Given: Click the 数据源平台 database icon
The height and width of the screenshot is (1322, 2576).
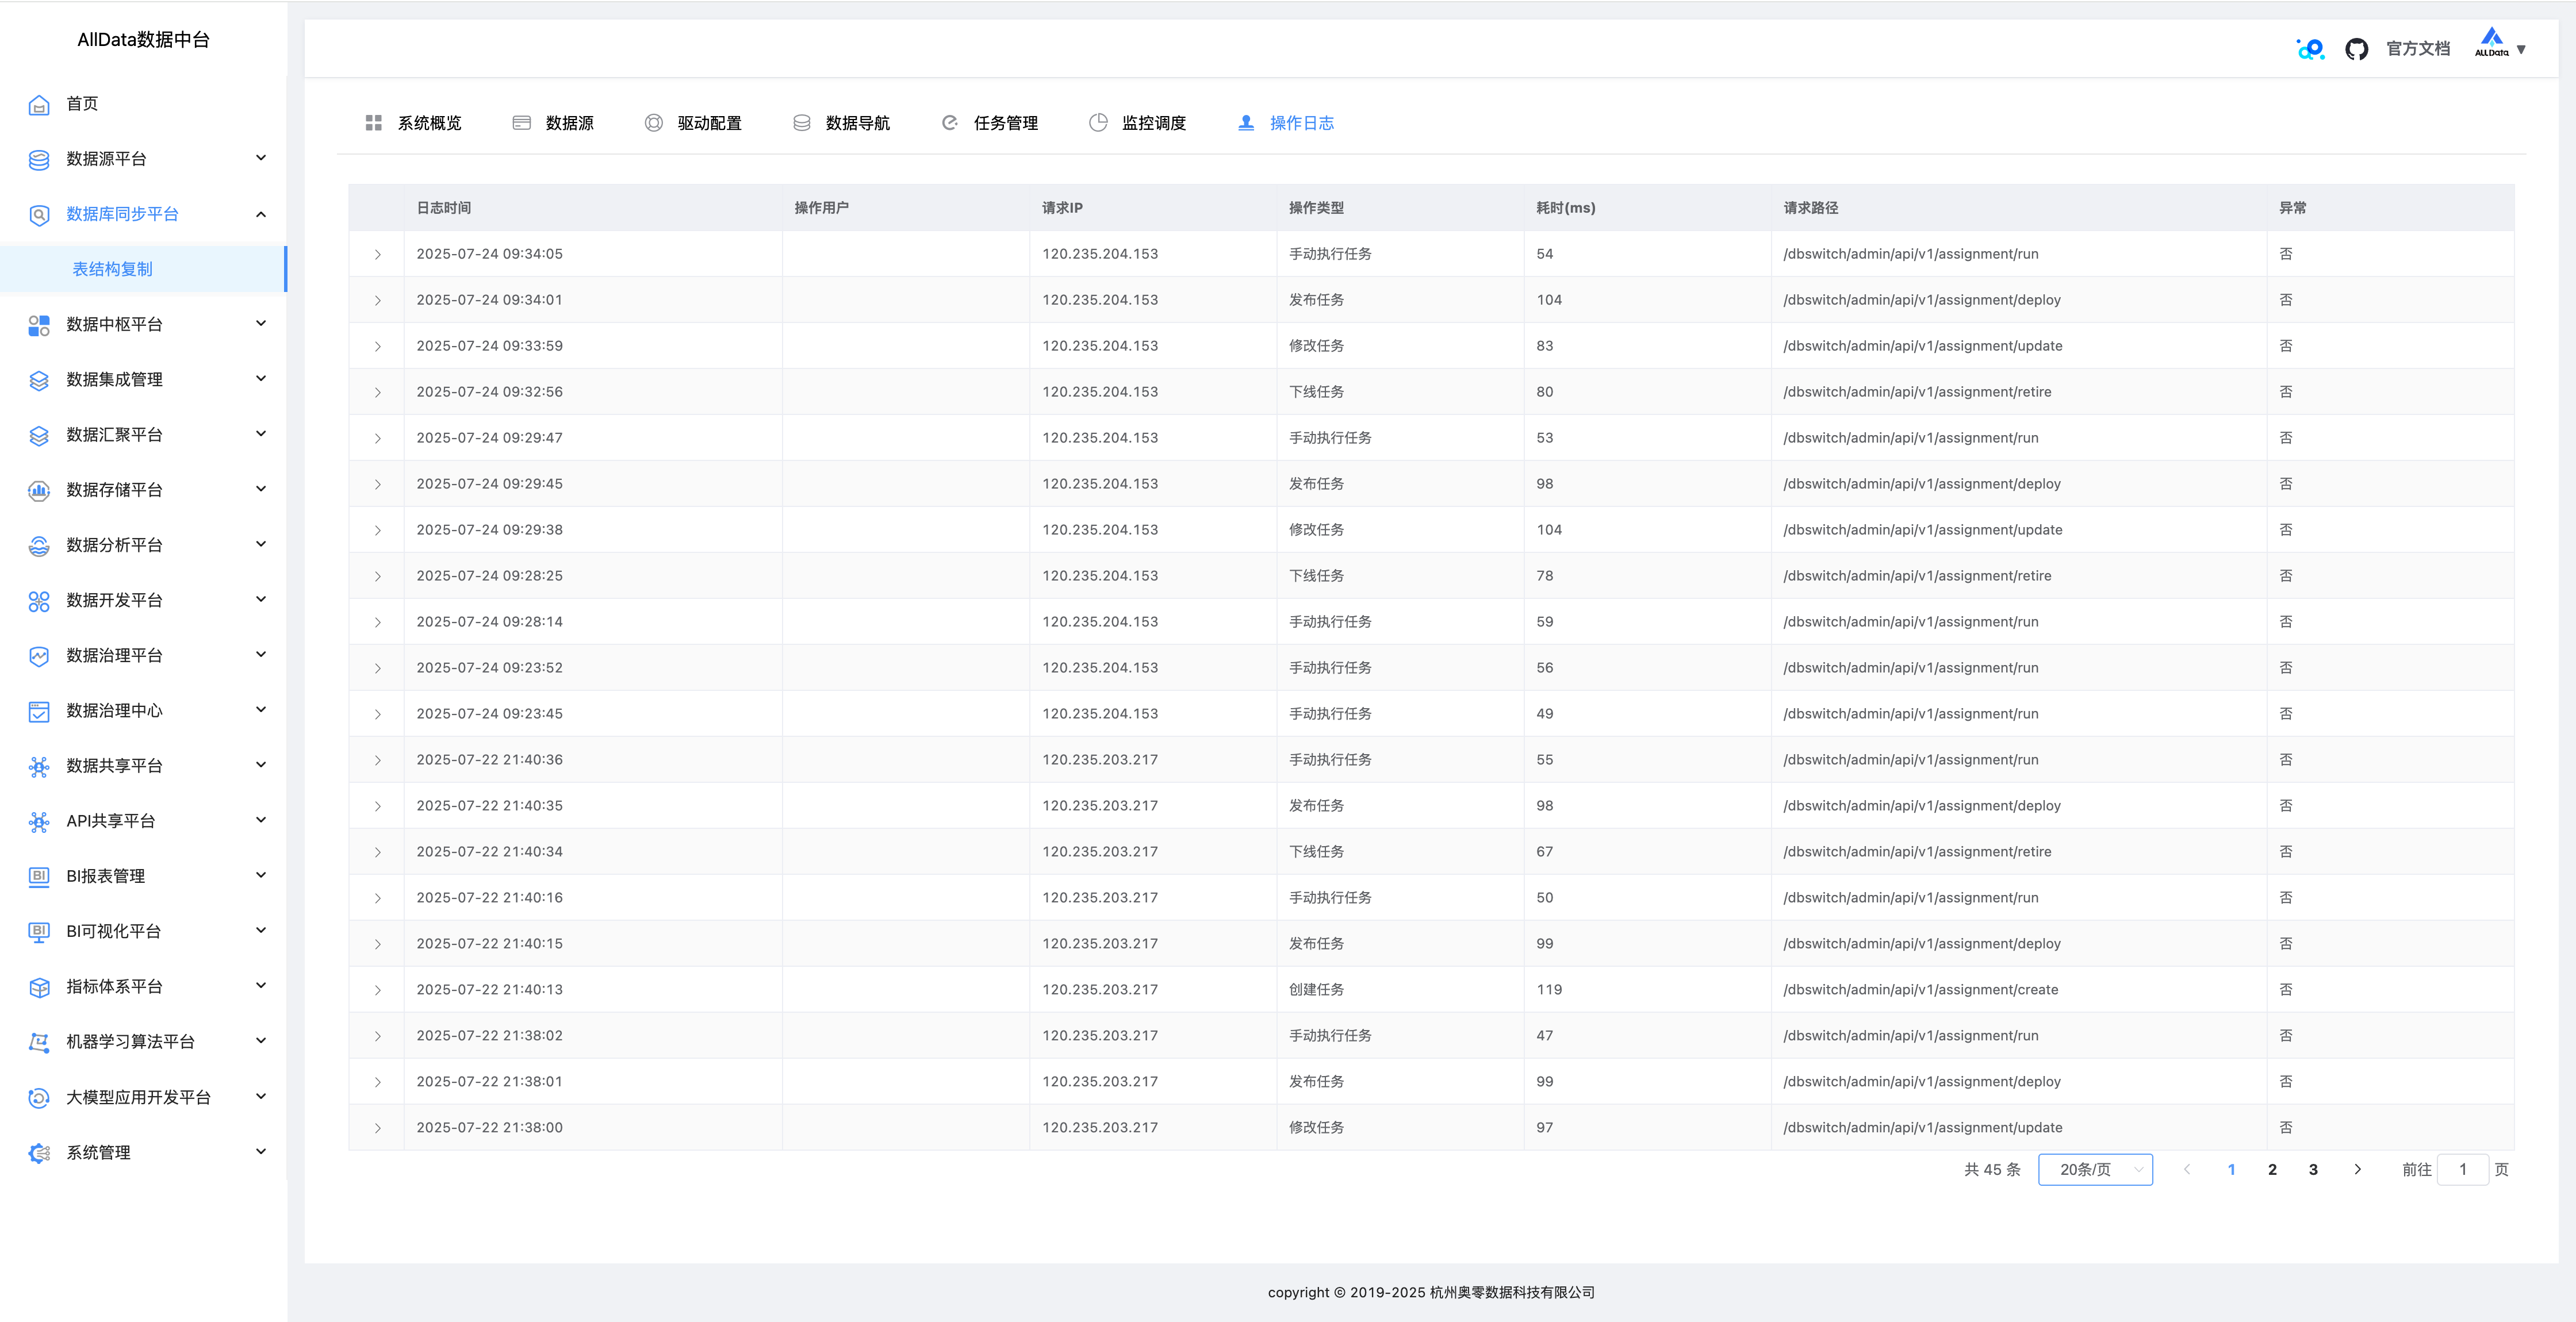Looking at the screenshot, I should [x=39, y=159].
